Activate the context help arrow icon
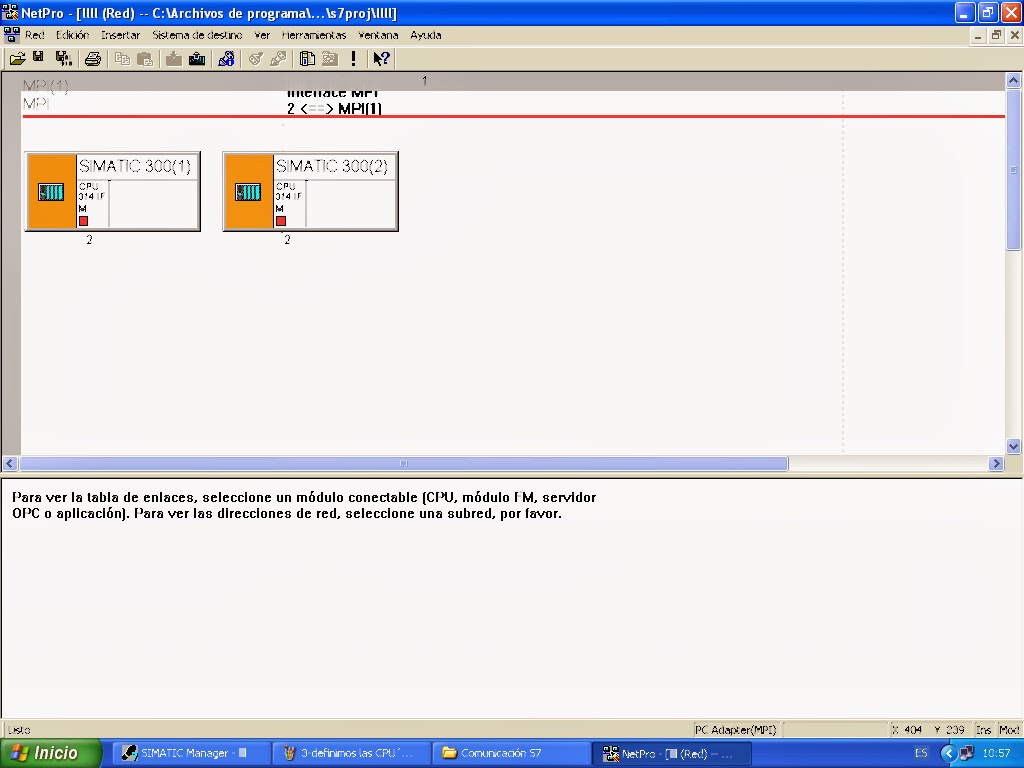Viewport: 1024px width, 768px height. click(x=381, y=59)
